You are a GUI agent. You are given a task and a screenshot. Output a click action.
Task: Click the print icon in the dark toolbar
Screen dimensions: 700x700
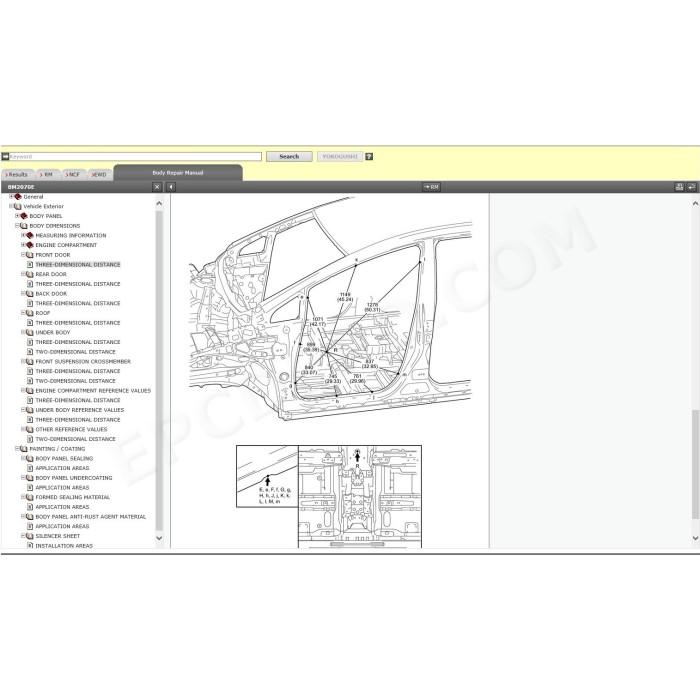(679, 187)
